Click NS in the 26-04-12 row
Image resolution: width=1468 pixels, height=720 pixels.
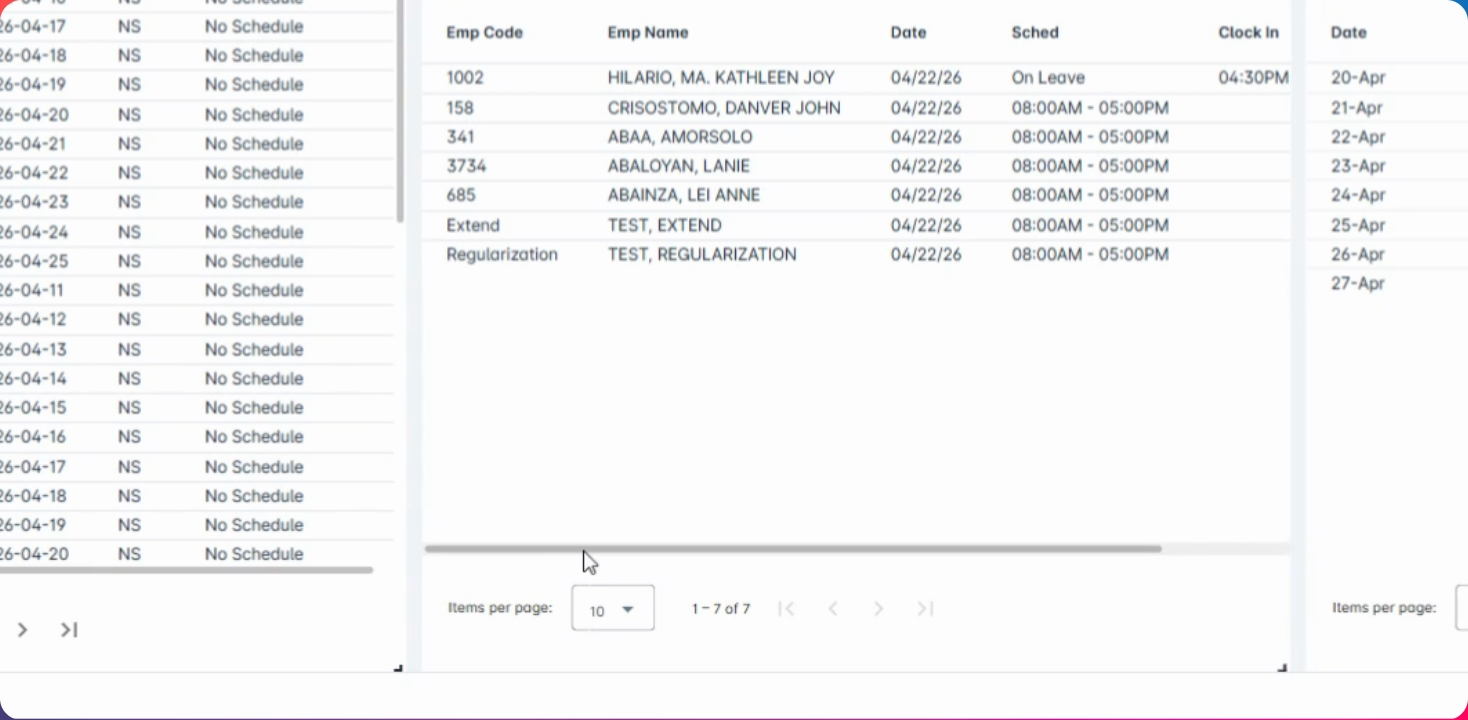(x=129, y=319)
